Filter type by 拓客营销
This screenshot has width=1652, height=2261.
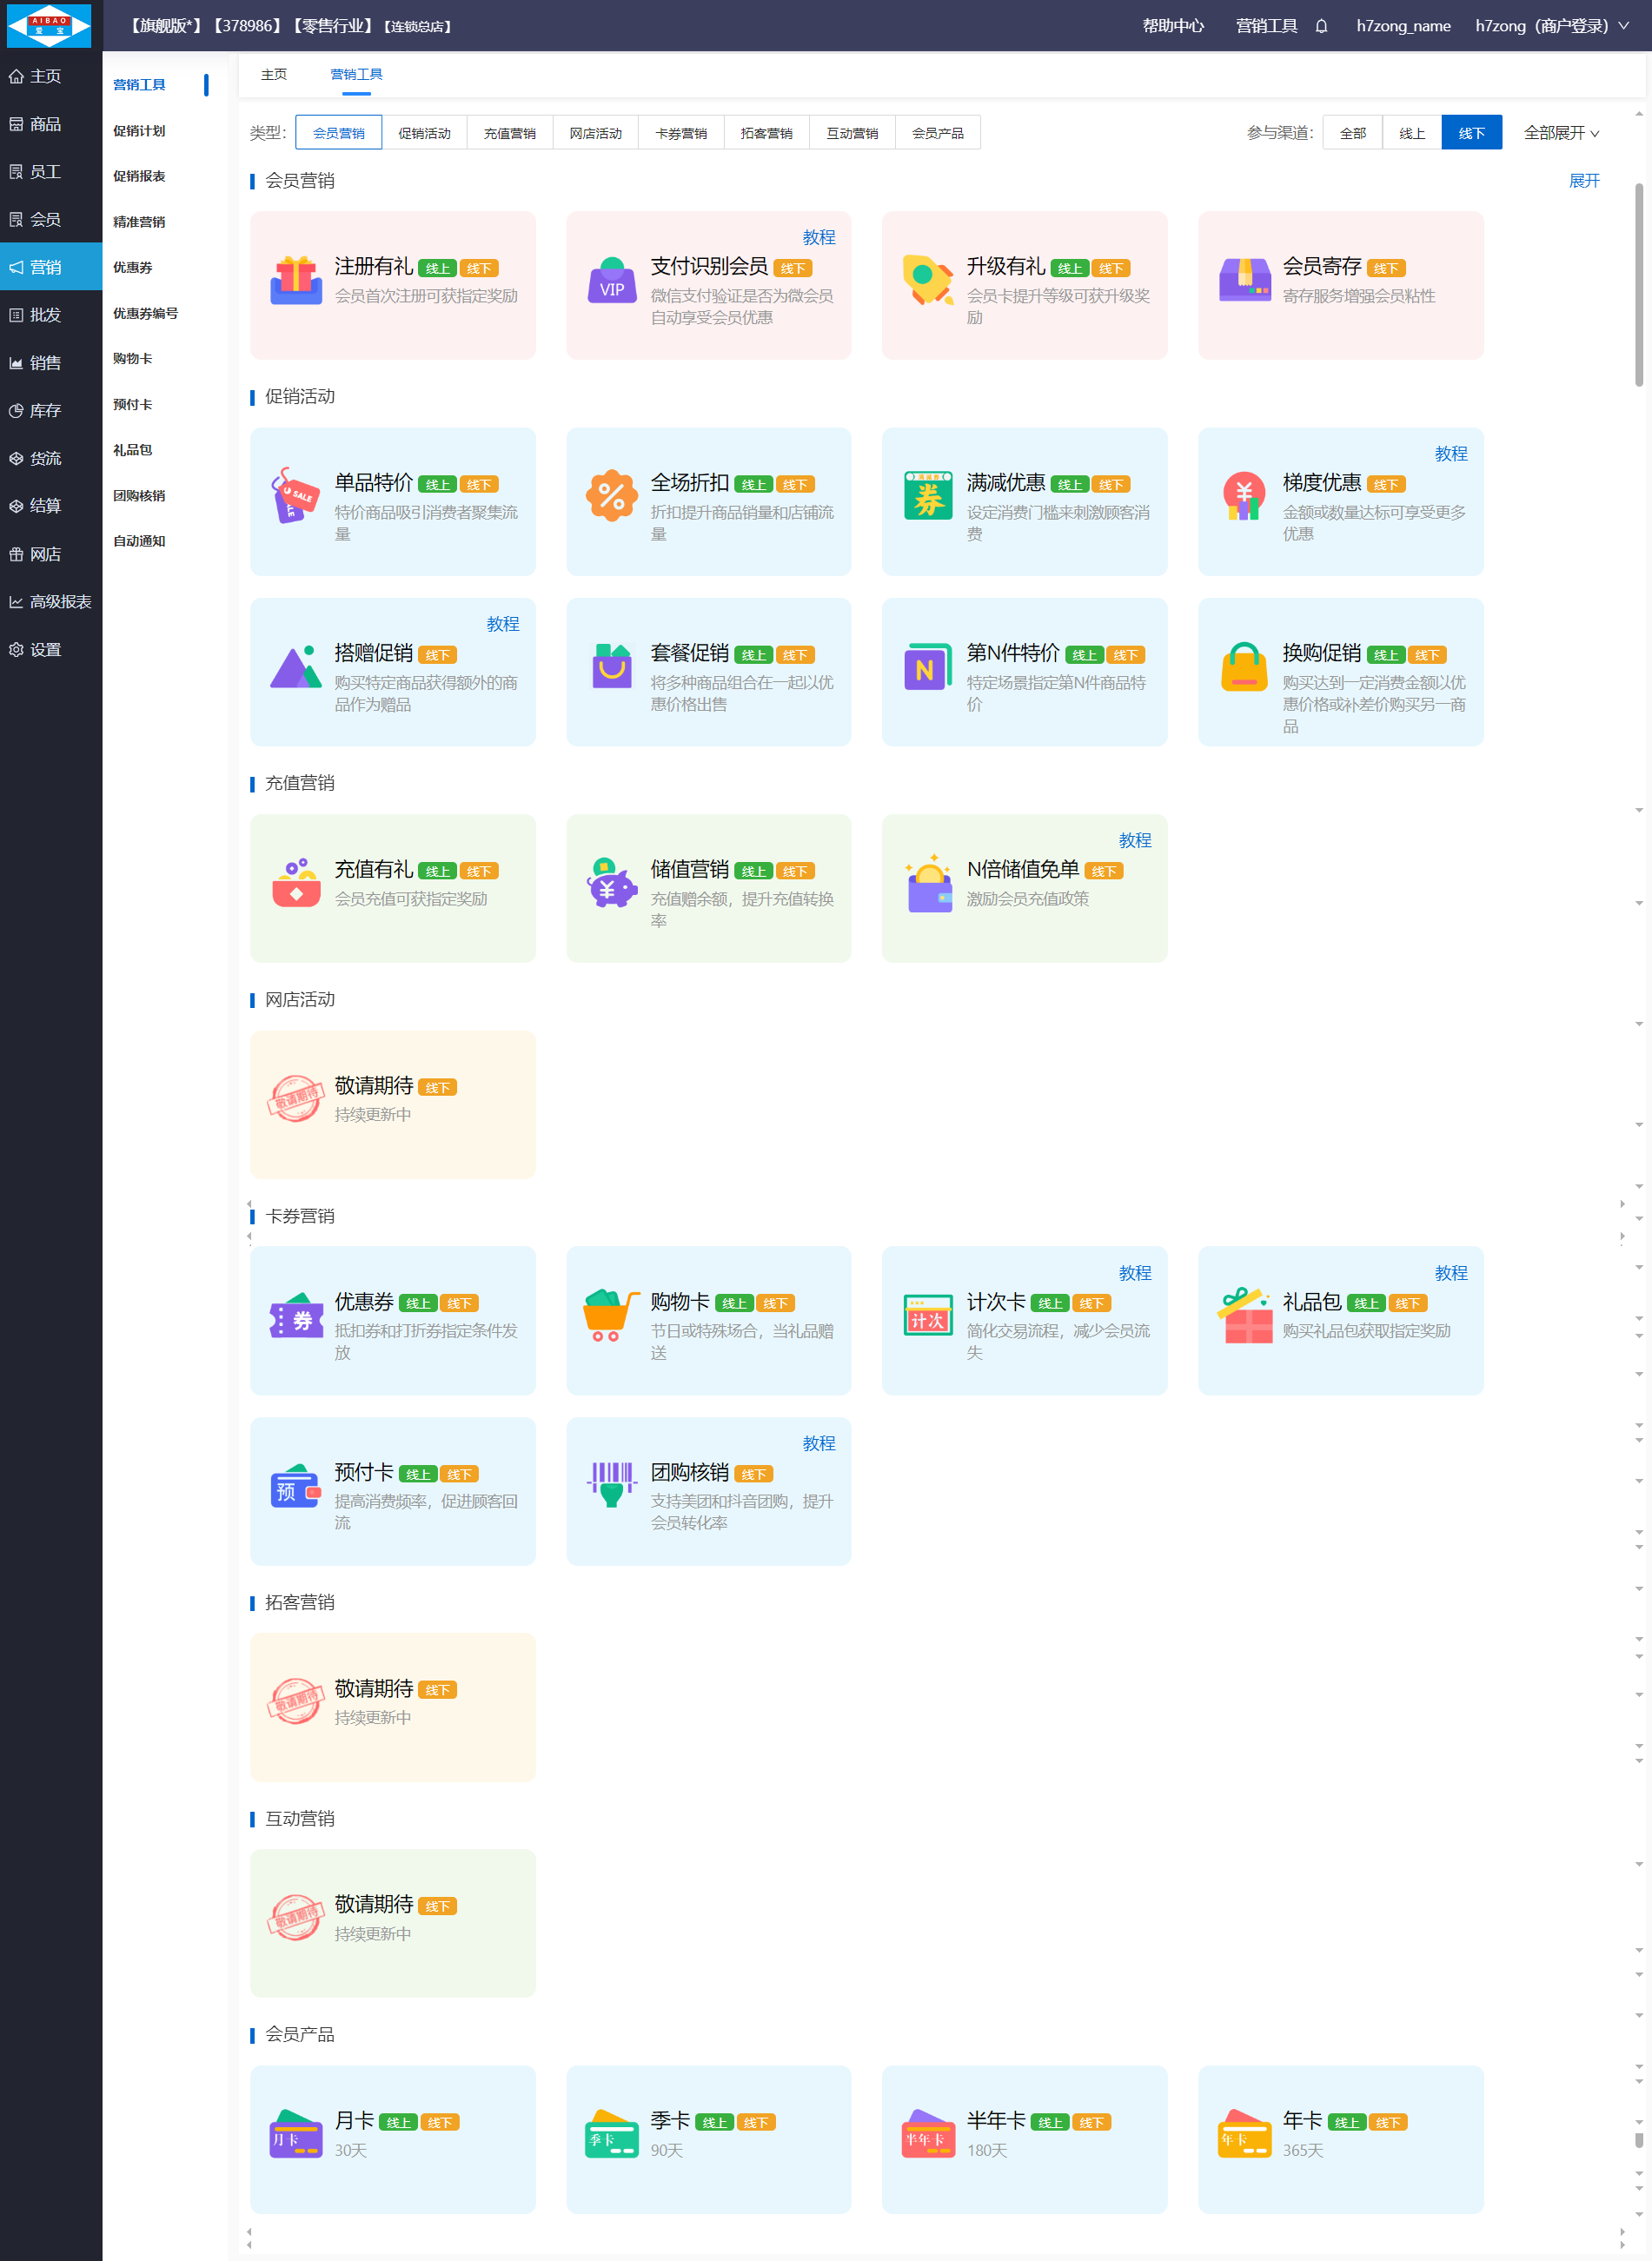(x=766, y=133)
